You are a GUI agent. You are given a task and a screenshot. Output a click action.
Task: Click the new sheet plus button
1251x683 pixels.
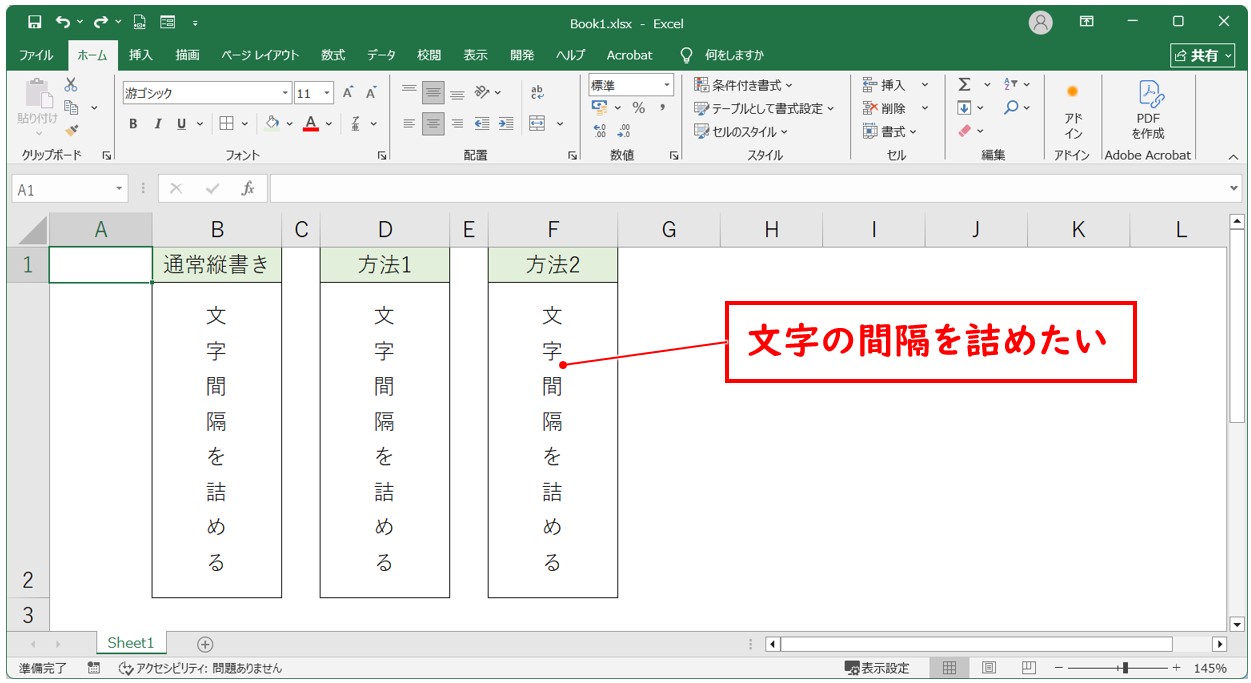pyautogui.click(x=205, y=644)
